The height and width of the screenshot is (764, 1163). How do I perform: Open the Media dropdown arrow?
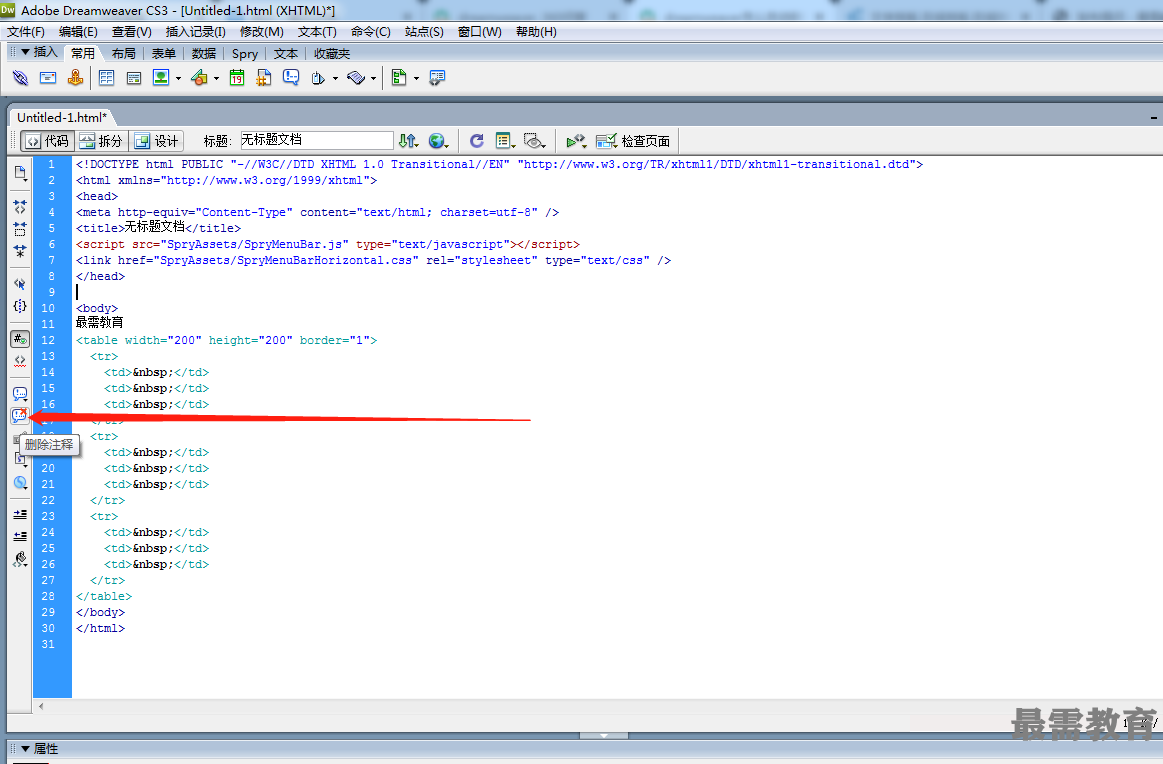[217, 78]
